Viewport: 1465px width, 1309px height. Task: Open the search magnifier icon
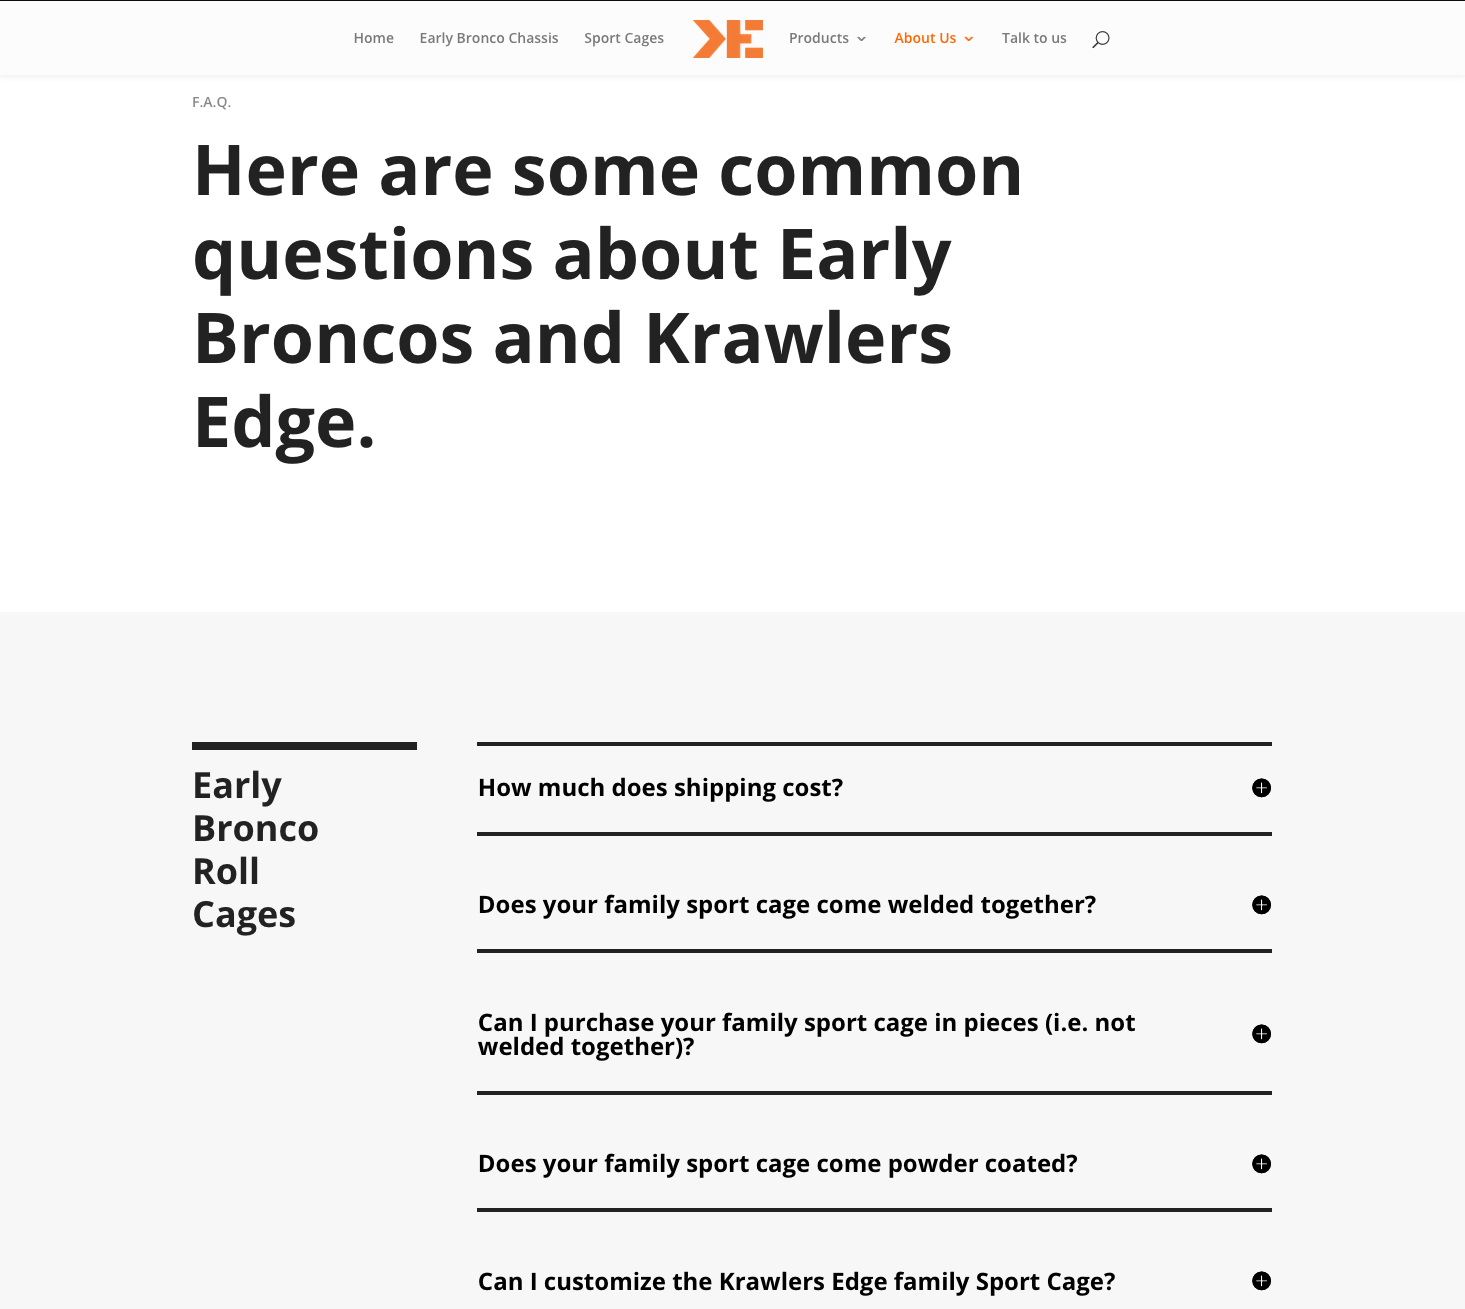click(1101, 39)
